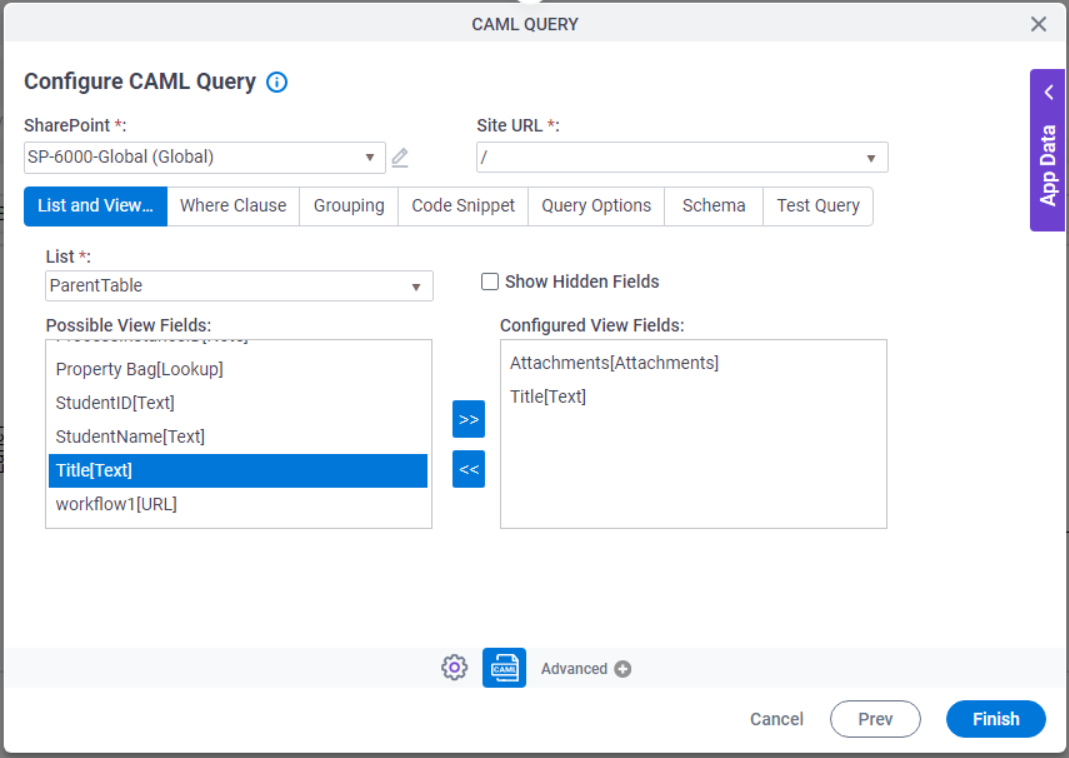Image resolution: width=1069 pixels, height=758 pixels.
Task: Close the CAML Query dialog
Action: pyautogui.click(x=1038, y=24)
